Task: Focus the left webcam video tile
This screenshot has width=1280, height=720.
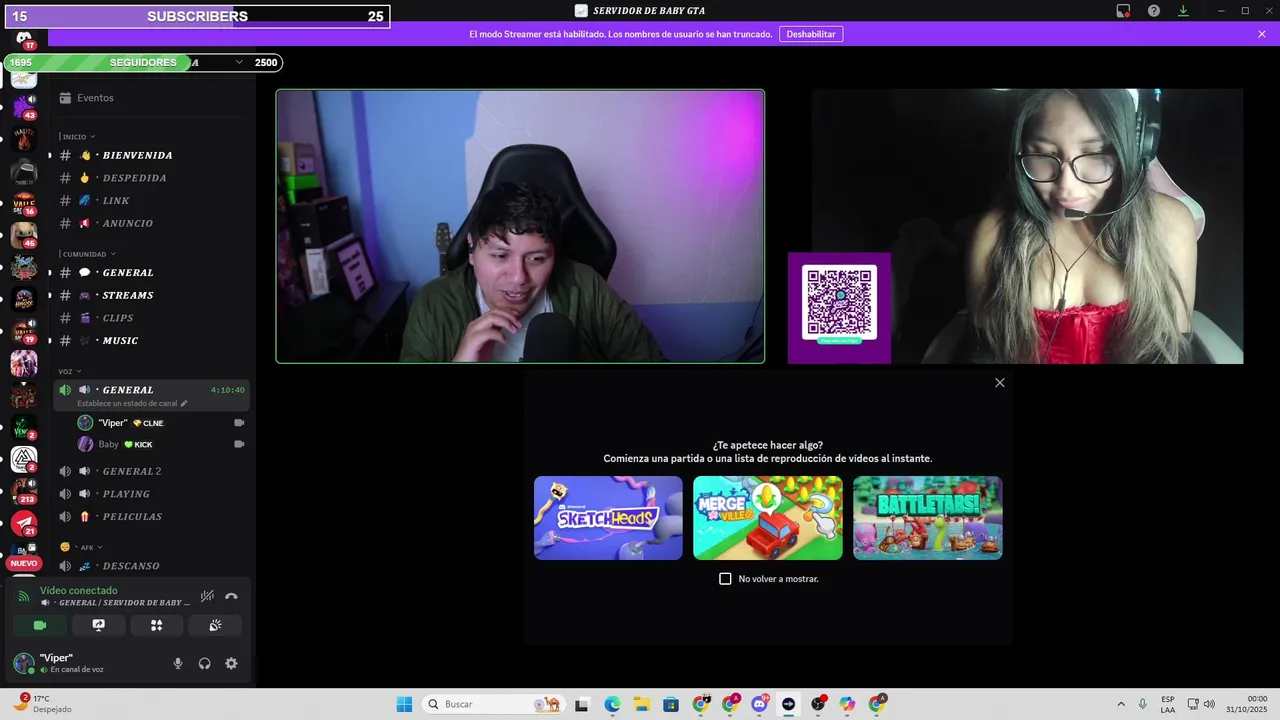Action: 520,226
